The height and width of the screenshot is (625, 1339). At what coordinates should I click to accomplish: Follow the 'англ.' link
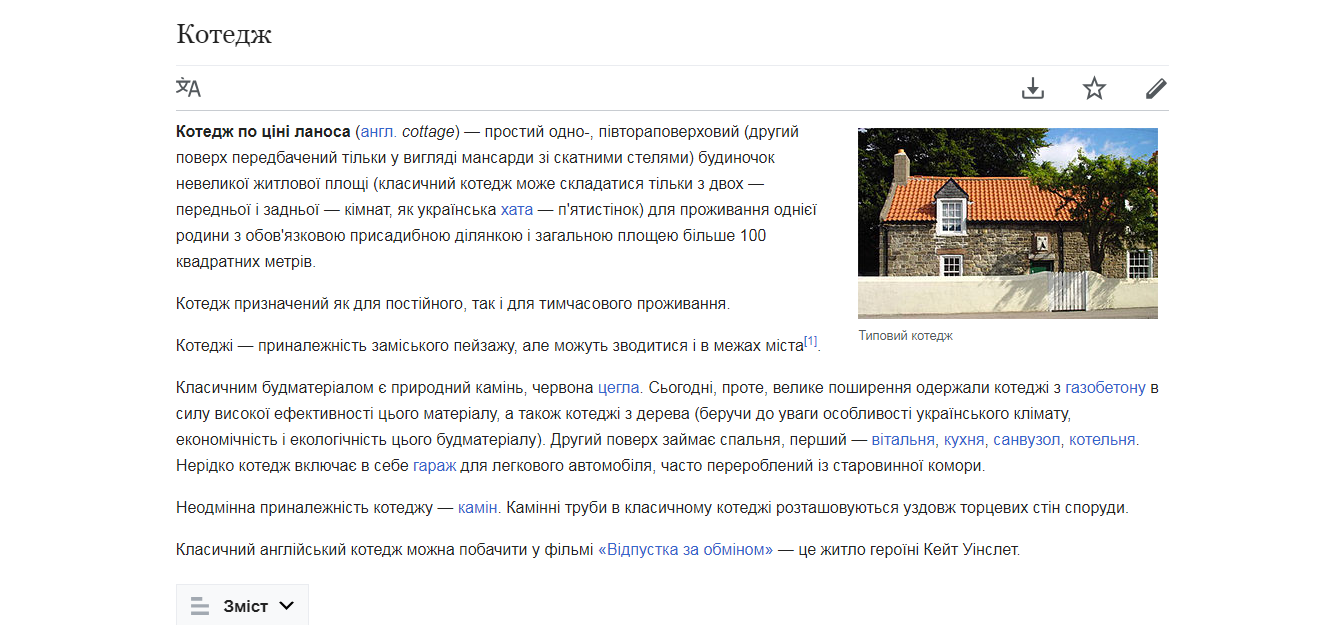coord(377,132)
